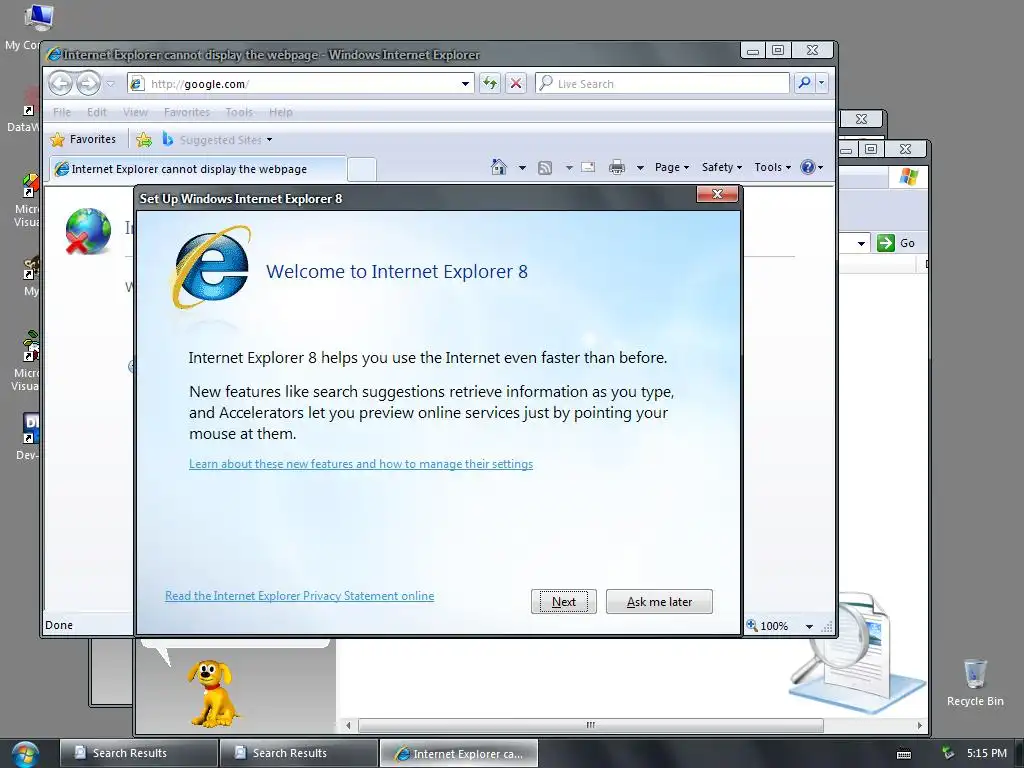
Task: Expand the Print dropdown arrow
Action: (640, 168)
